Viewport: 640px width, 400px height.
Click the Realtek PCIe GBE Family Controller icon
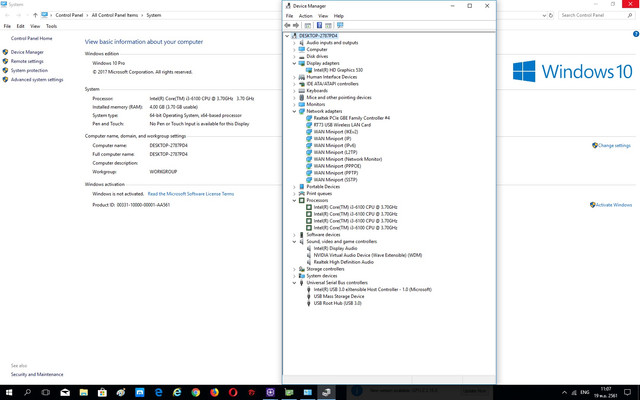click(309, 118)
